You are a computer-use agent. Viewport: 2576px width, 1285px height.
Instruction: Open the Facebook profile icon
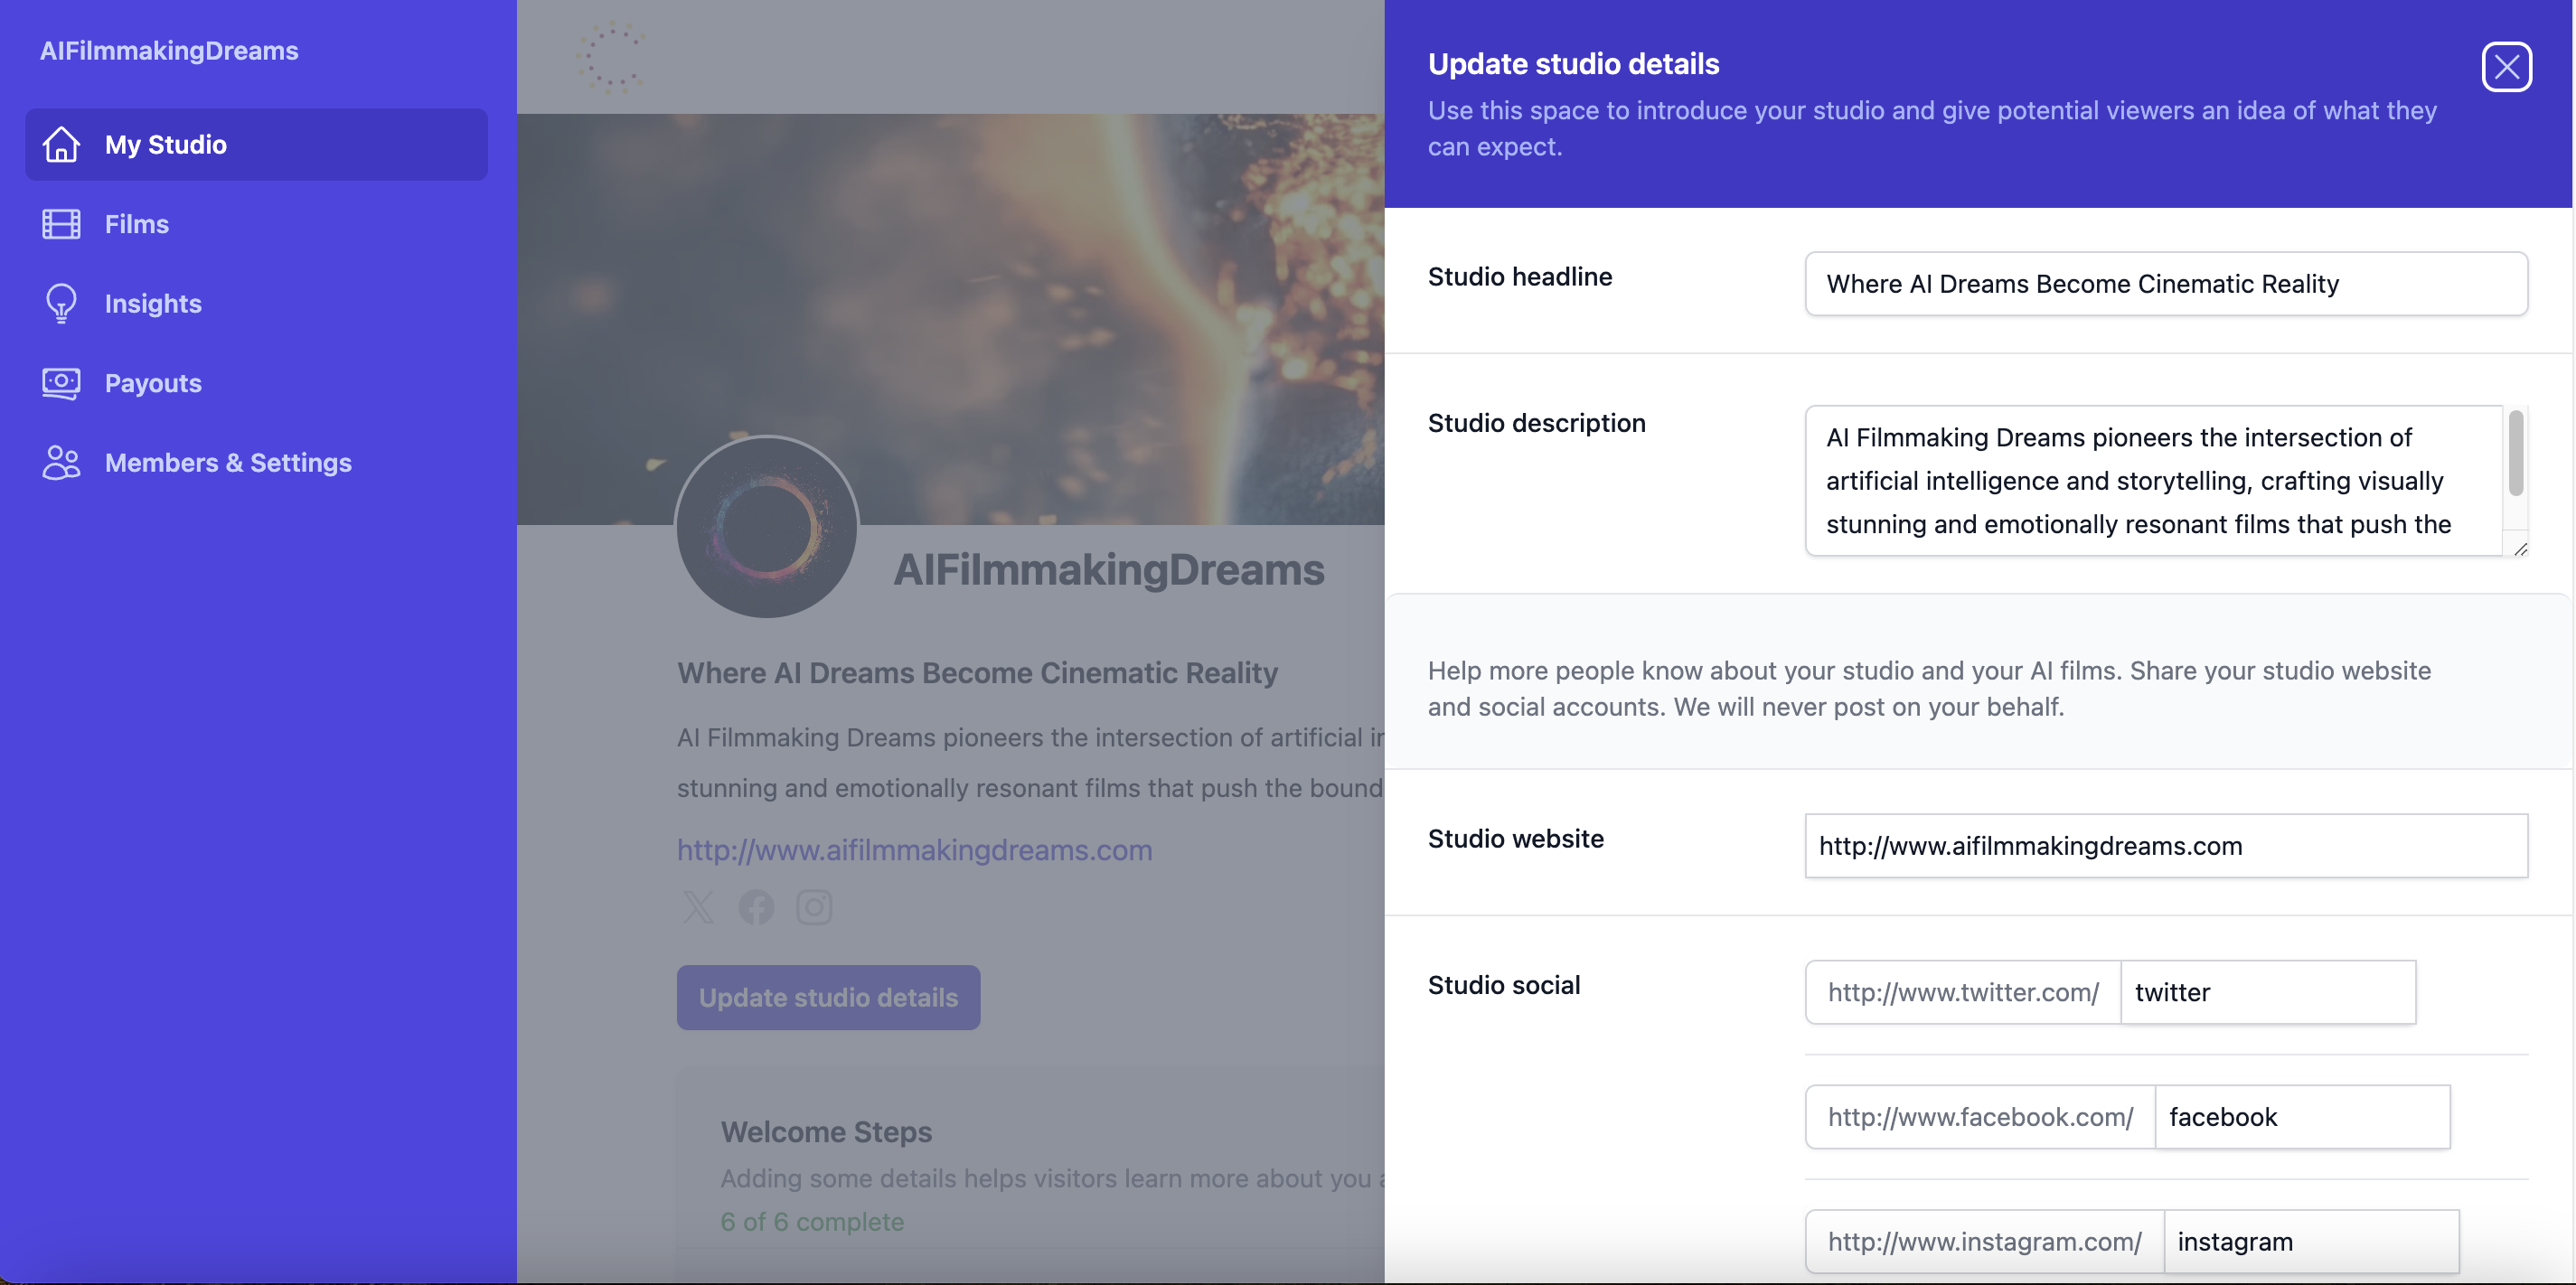point(756,907)
